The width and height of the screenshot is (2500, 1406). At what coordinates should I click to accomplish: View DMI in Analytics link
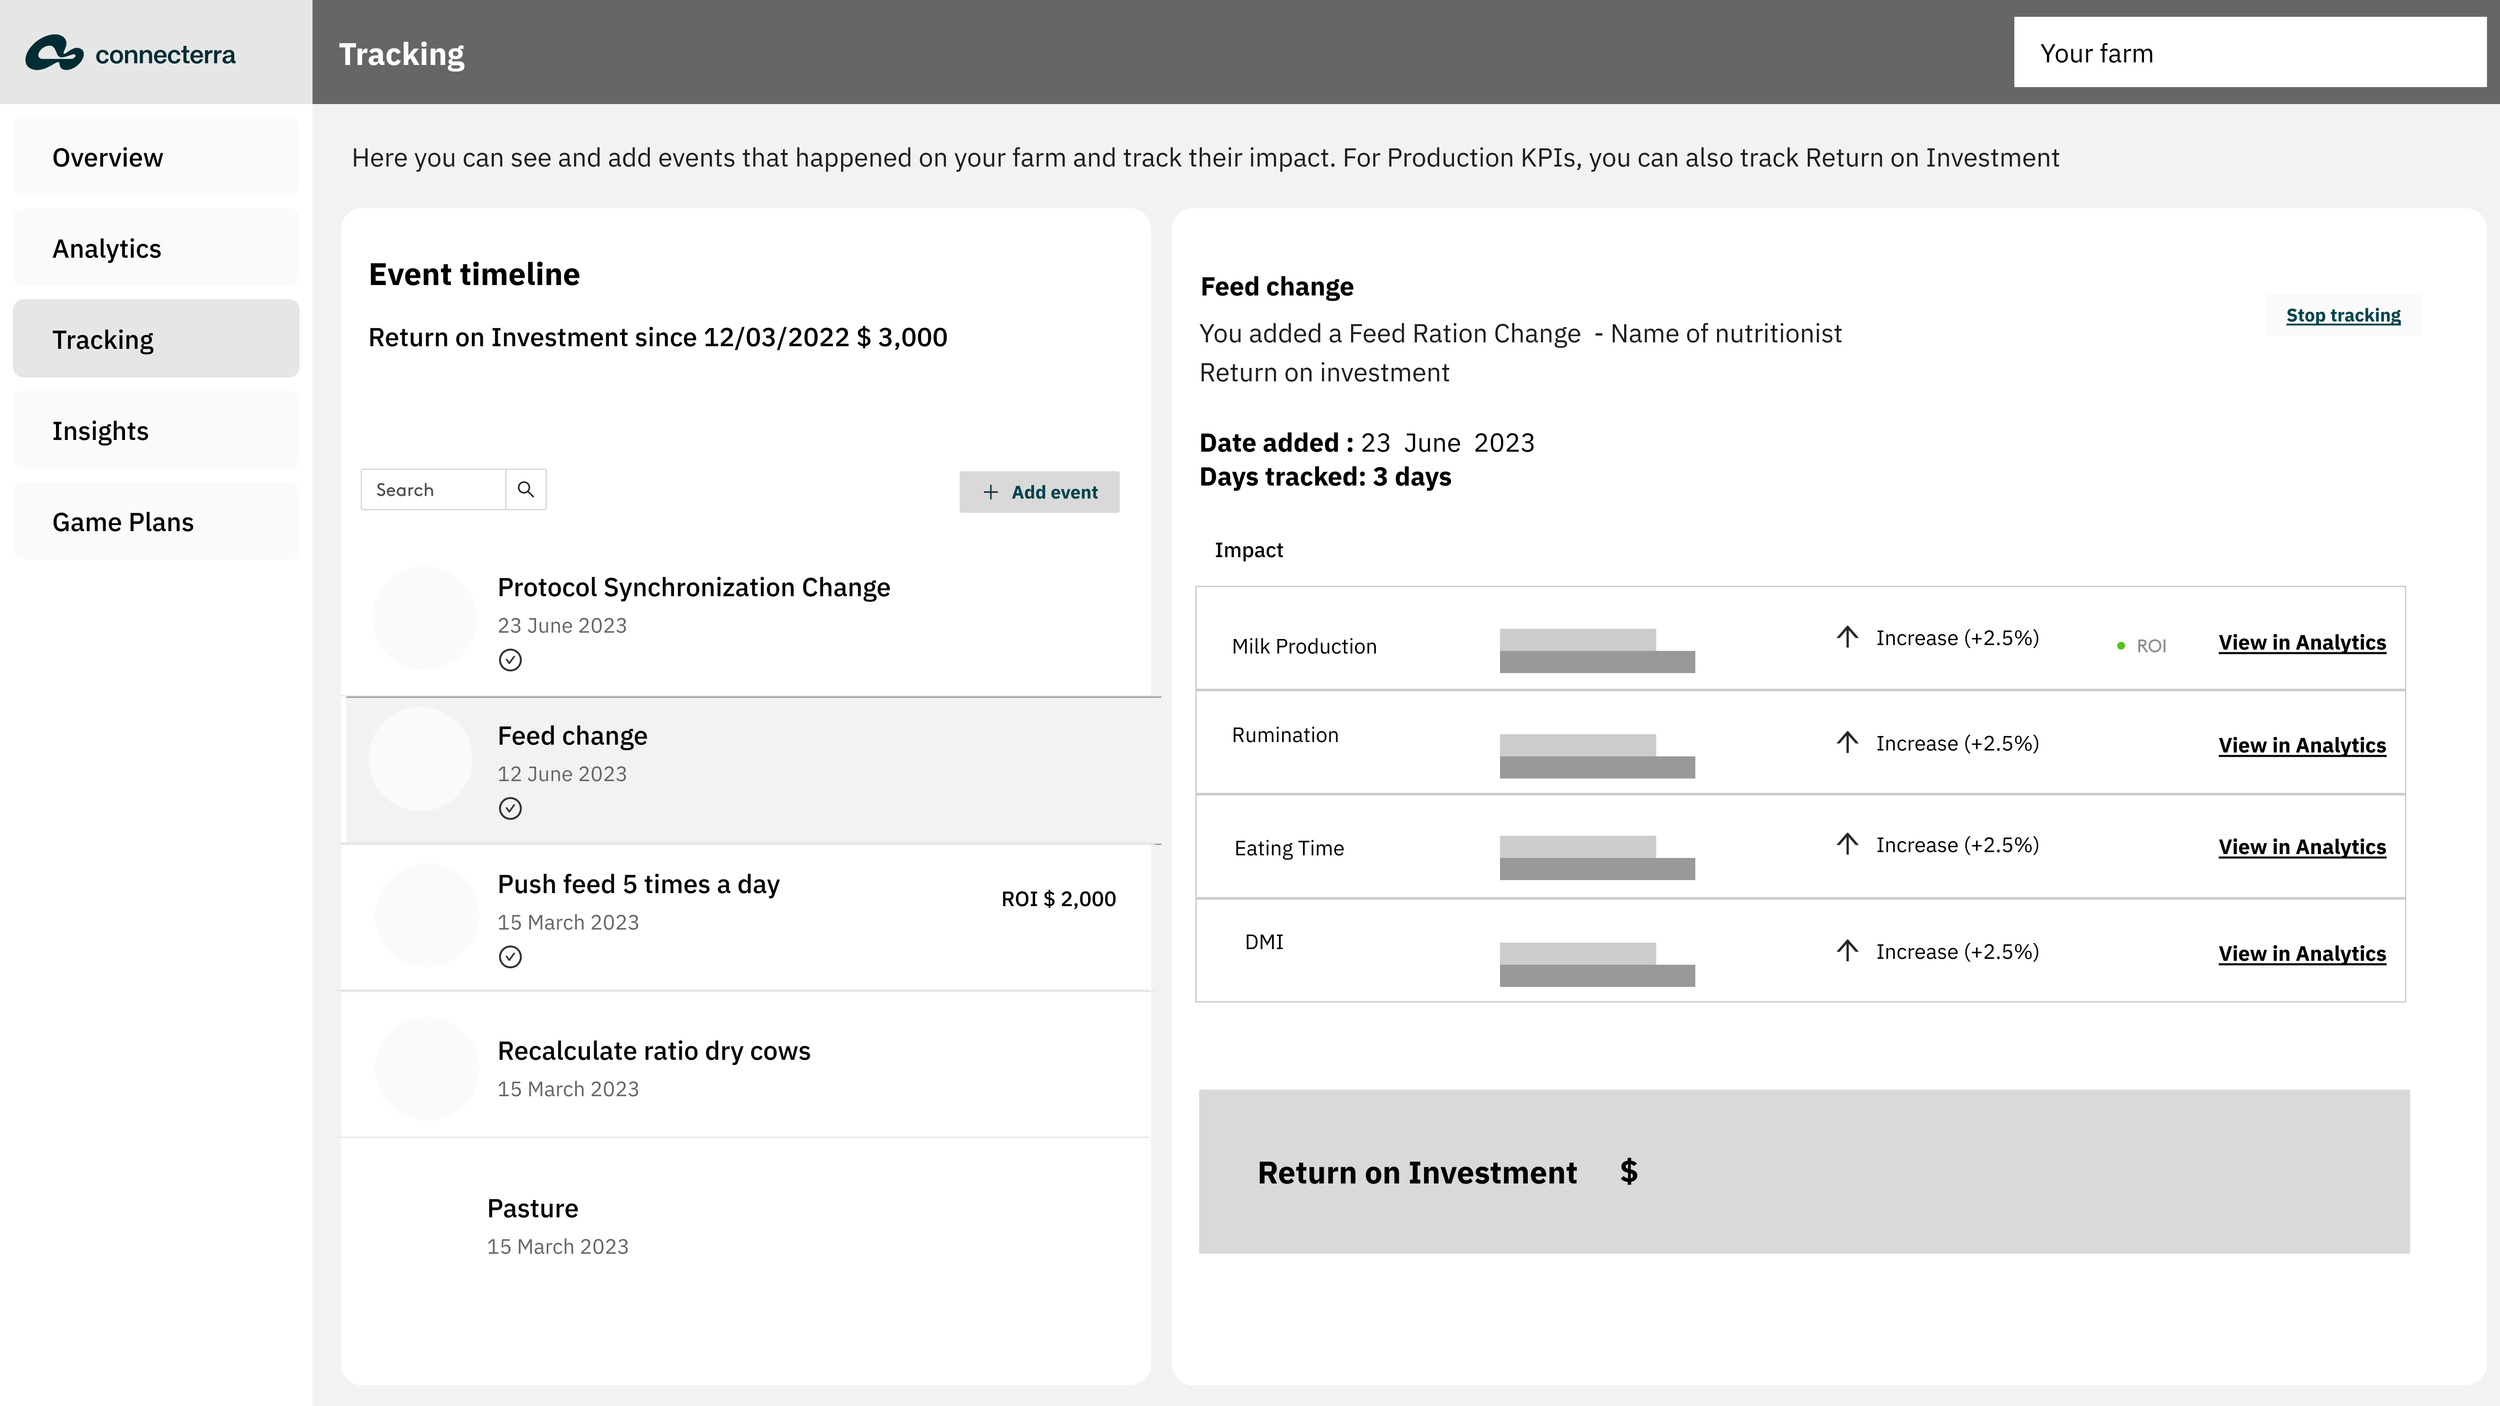pyautogui.click(x=2301, y=953)
